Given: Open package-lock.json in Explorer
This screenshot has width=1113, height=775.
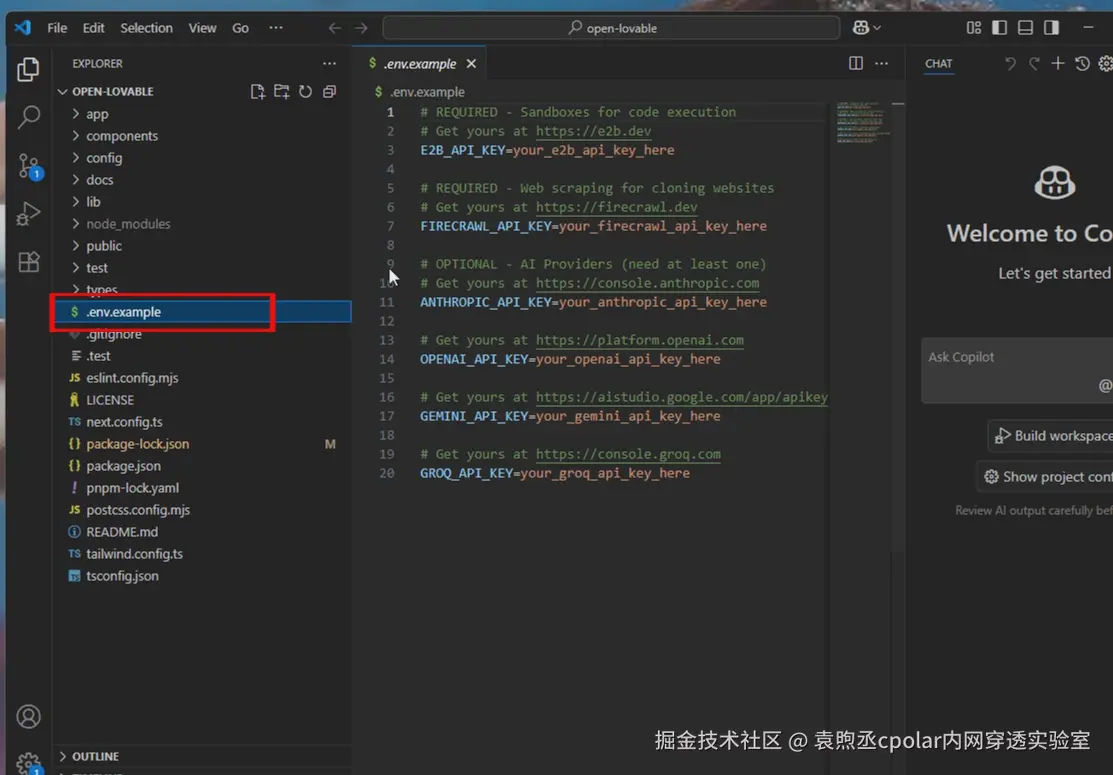Looking at the screenshot, I should pyautogui.click(x=202, y=444).
